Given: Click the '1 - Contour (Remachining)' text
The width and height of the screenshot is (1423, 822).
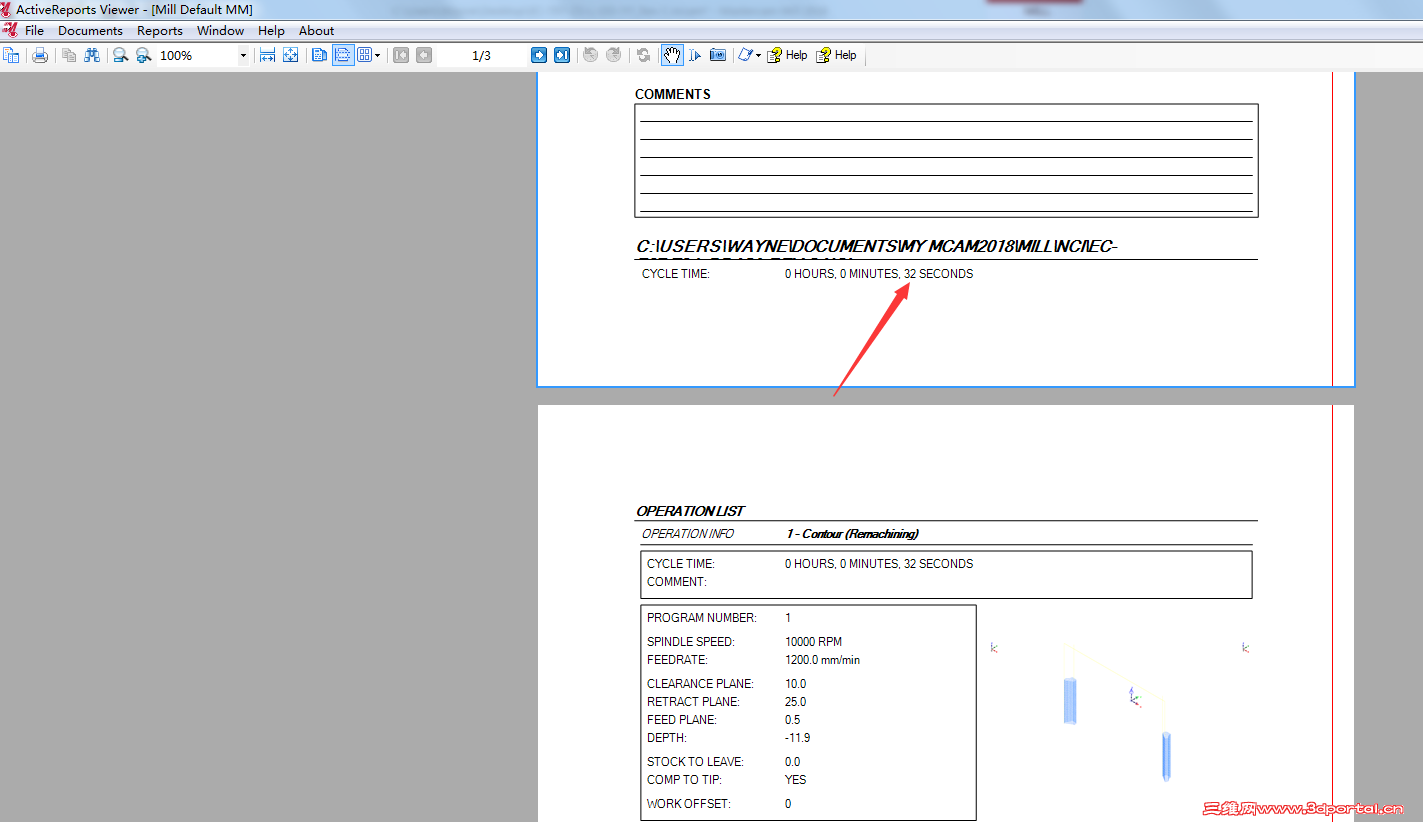Looking at the screenshot, I should click(852, 533).
